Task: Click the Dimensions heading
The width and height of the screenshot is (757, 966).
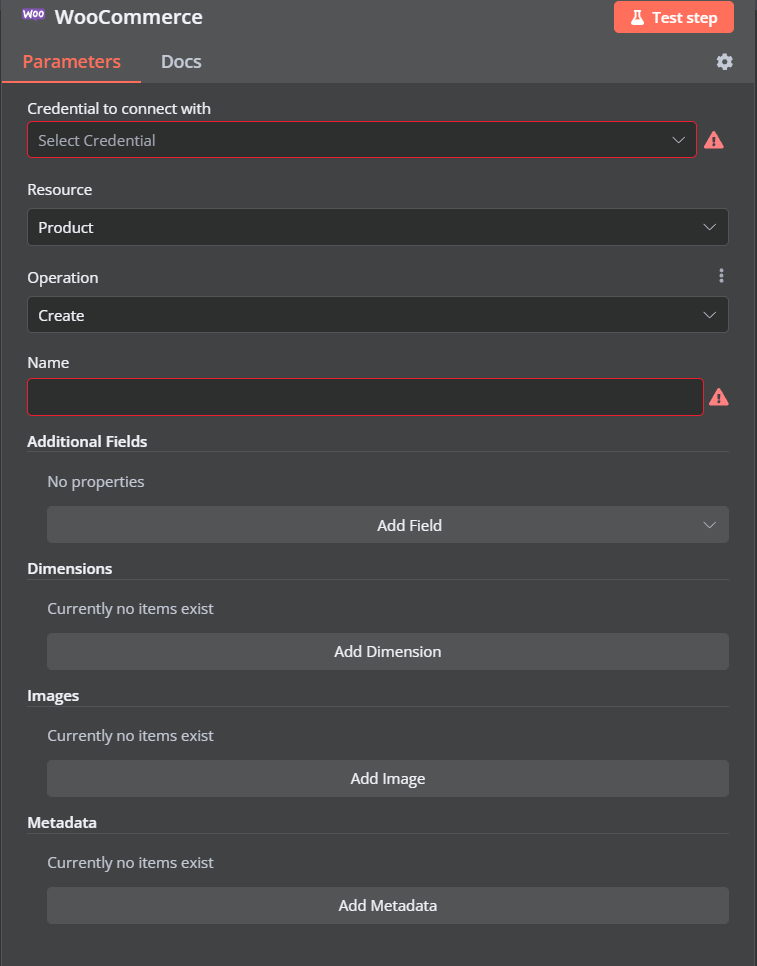Action: [70, 569]
